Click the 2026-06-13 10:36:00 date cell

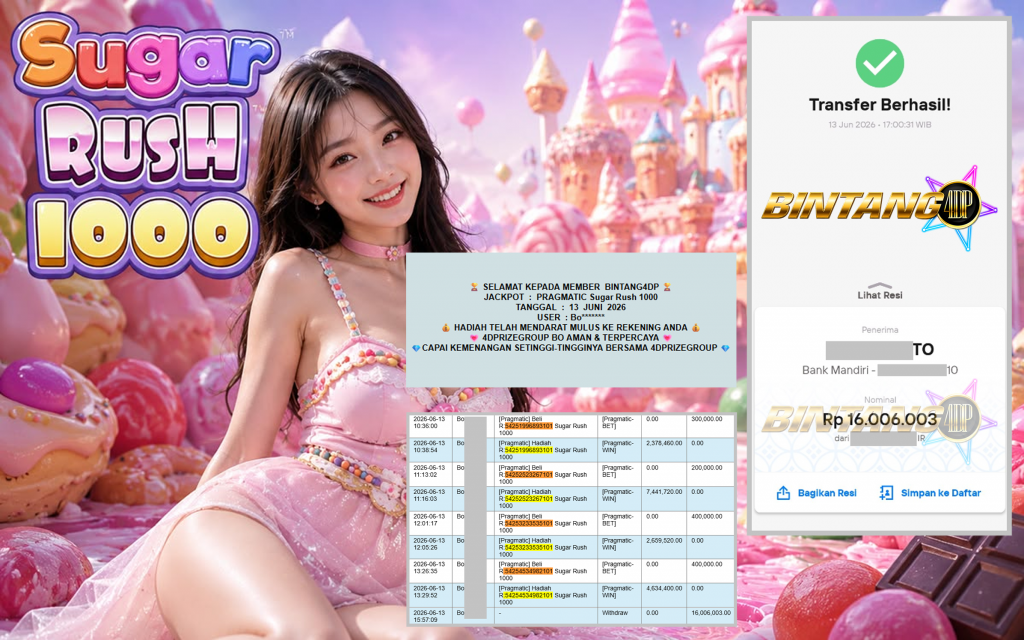click(431, 424)
